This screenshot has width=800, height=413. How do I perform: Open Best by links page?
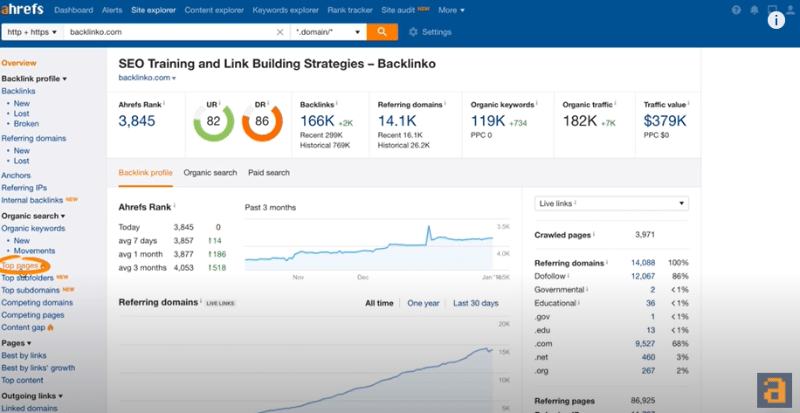tap(24, 355)
